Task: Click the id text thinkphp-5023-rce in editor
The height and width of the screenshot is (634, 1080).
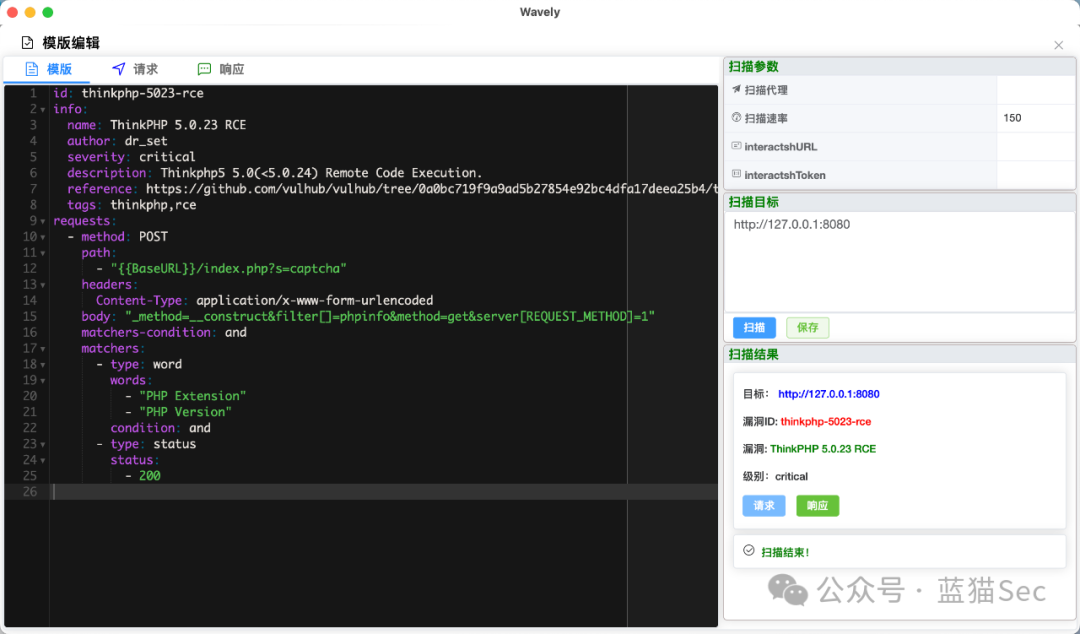Action: [143, 93]
